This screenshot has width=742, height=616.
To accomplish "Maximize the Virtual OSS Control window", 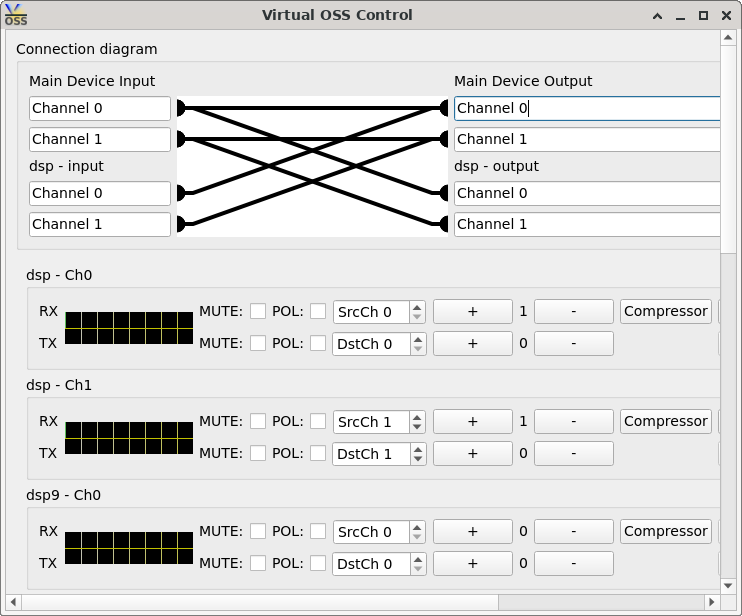I will click(704, 16).
